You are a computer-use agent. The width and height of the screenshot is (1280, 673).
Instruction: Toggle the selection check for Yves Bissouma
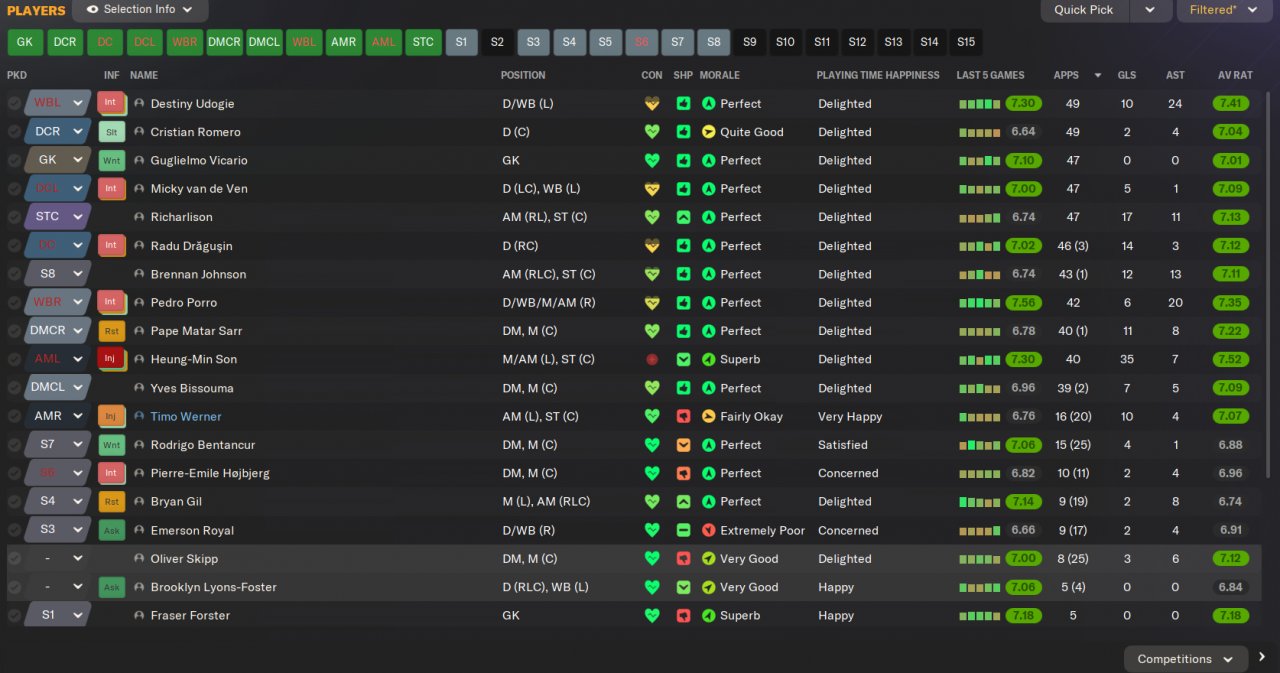[x=14, y=388]
